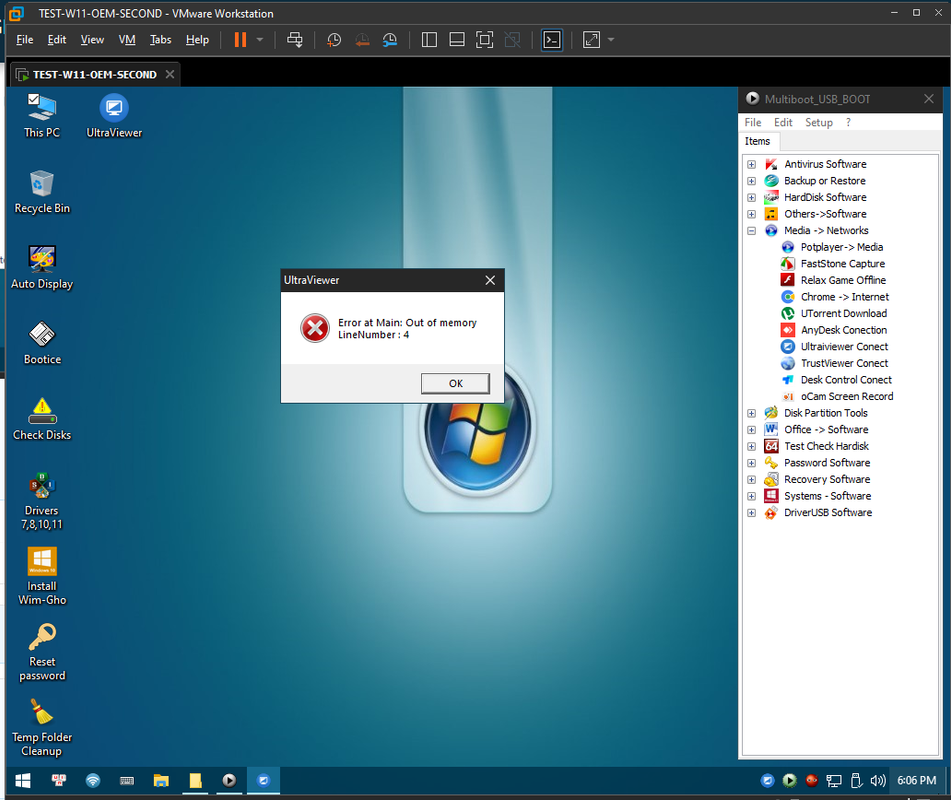Open the VMware VM menu
The height and width of the screenshot is (800, 951).
127,39
